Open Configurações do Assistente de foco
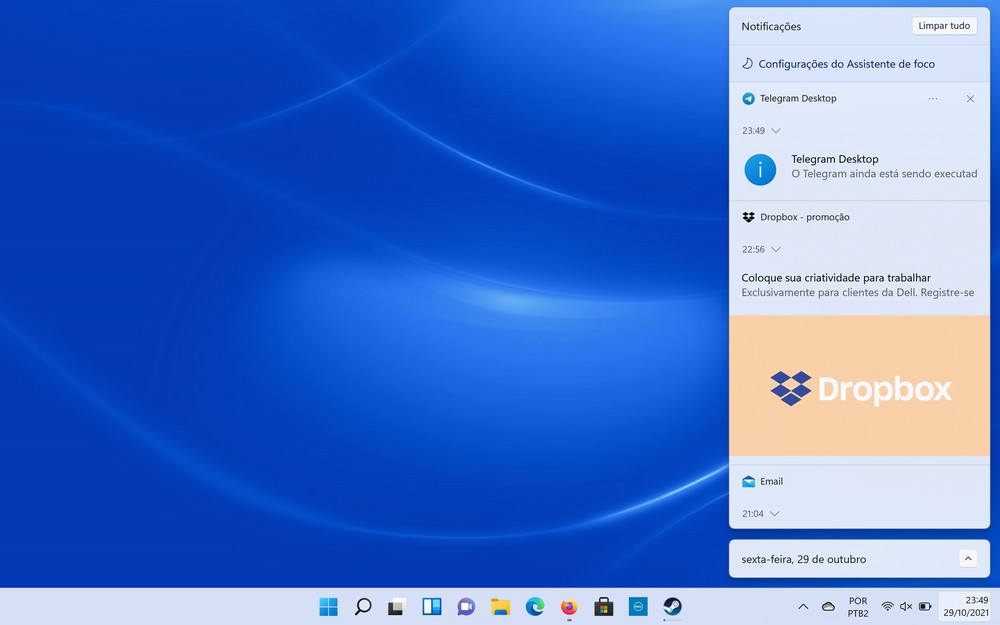Screen dimensions: 1000x625 tap(846, 64)
